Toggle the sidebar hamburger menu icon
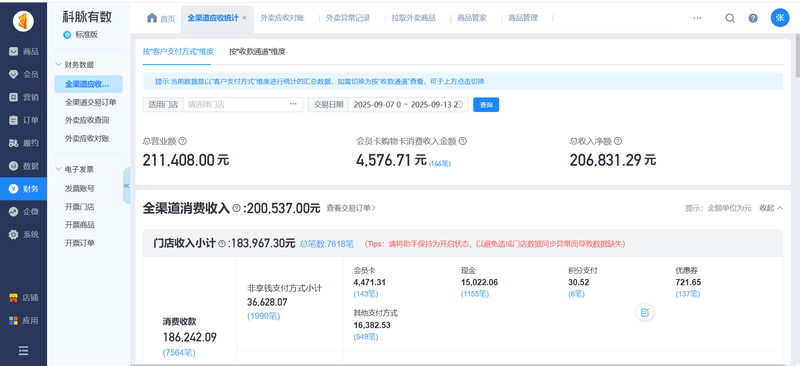 [x=23, y=351]
